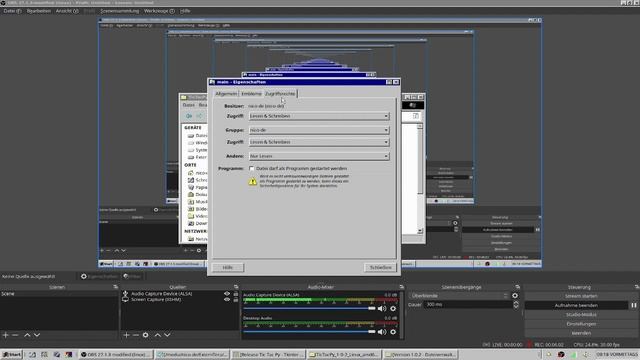Add a new source in Quellen panel
Screen dimensions: 640x360
pyautogui.click(x=126, y=335)
